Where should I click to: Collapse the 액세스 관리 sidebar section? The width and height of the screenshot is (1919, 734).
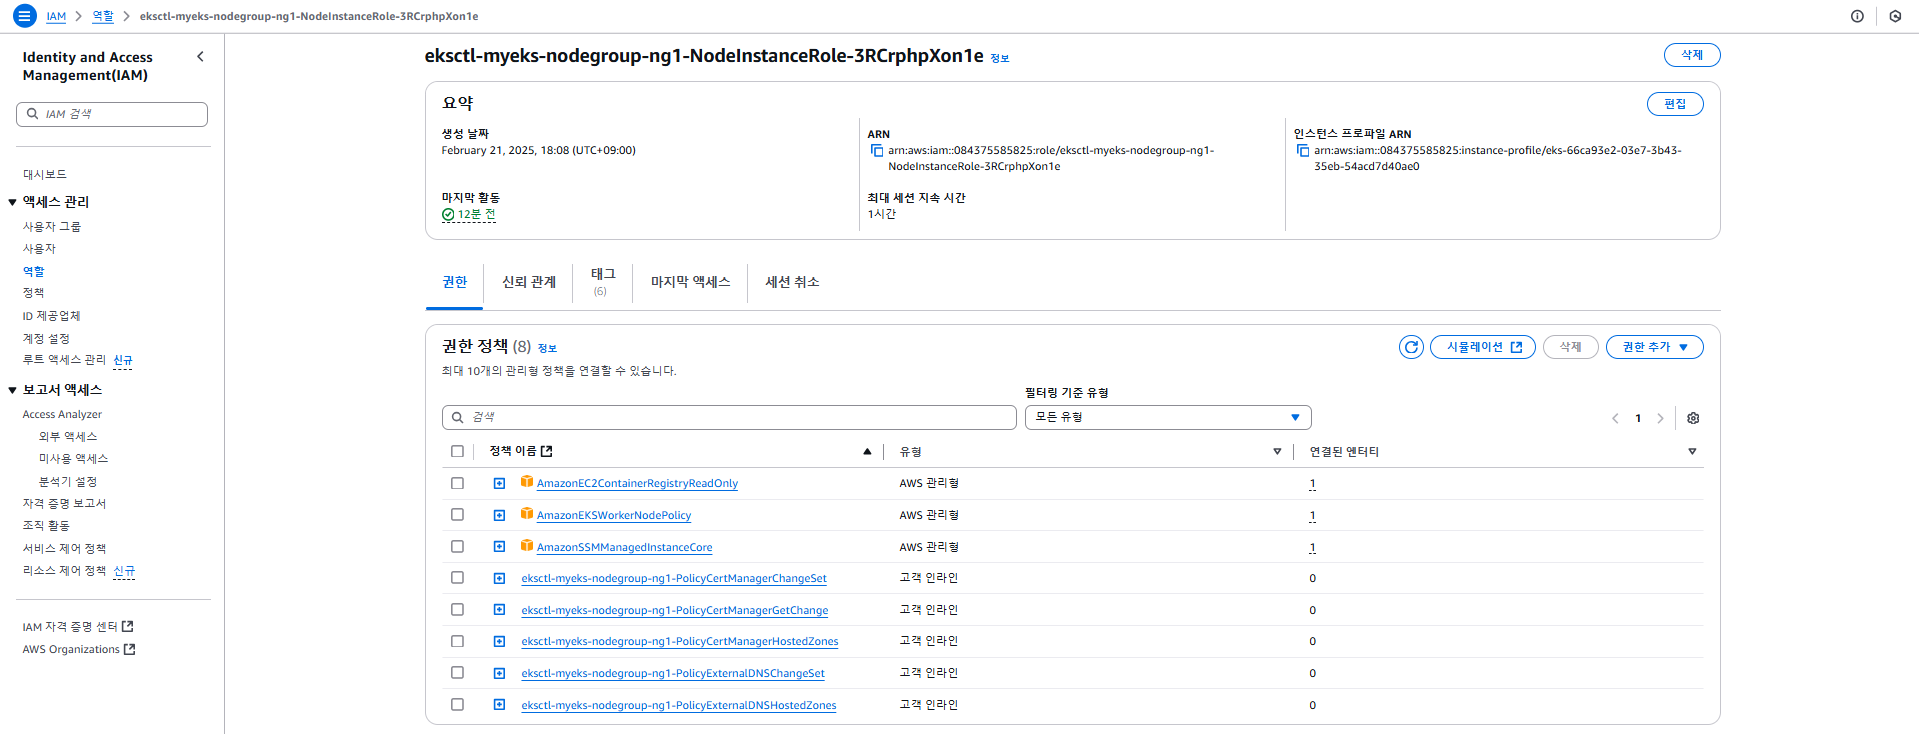12,202
